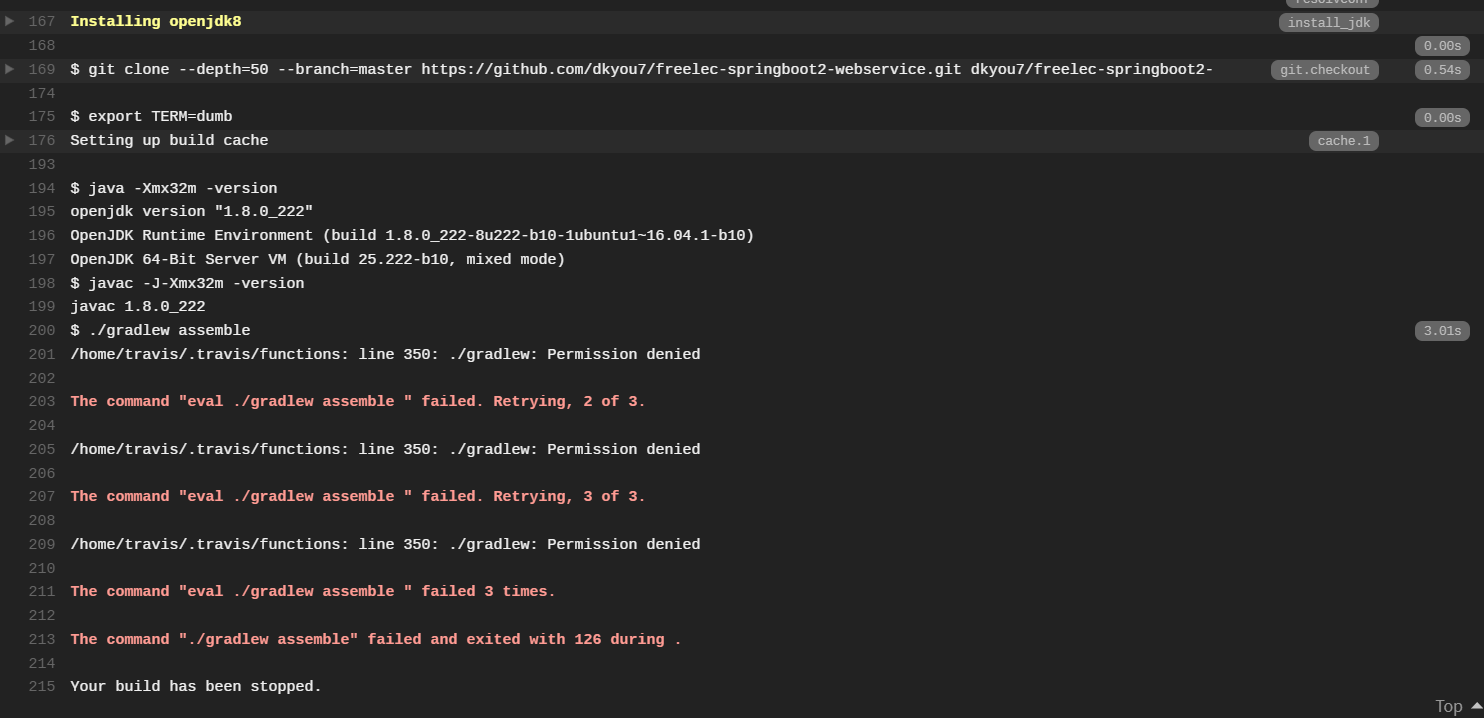
Task: Click the git clone command text
Action: (x=641, y=69)
